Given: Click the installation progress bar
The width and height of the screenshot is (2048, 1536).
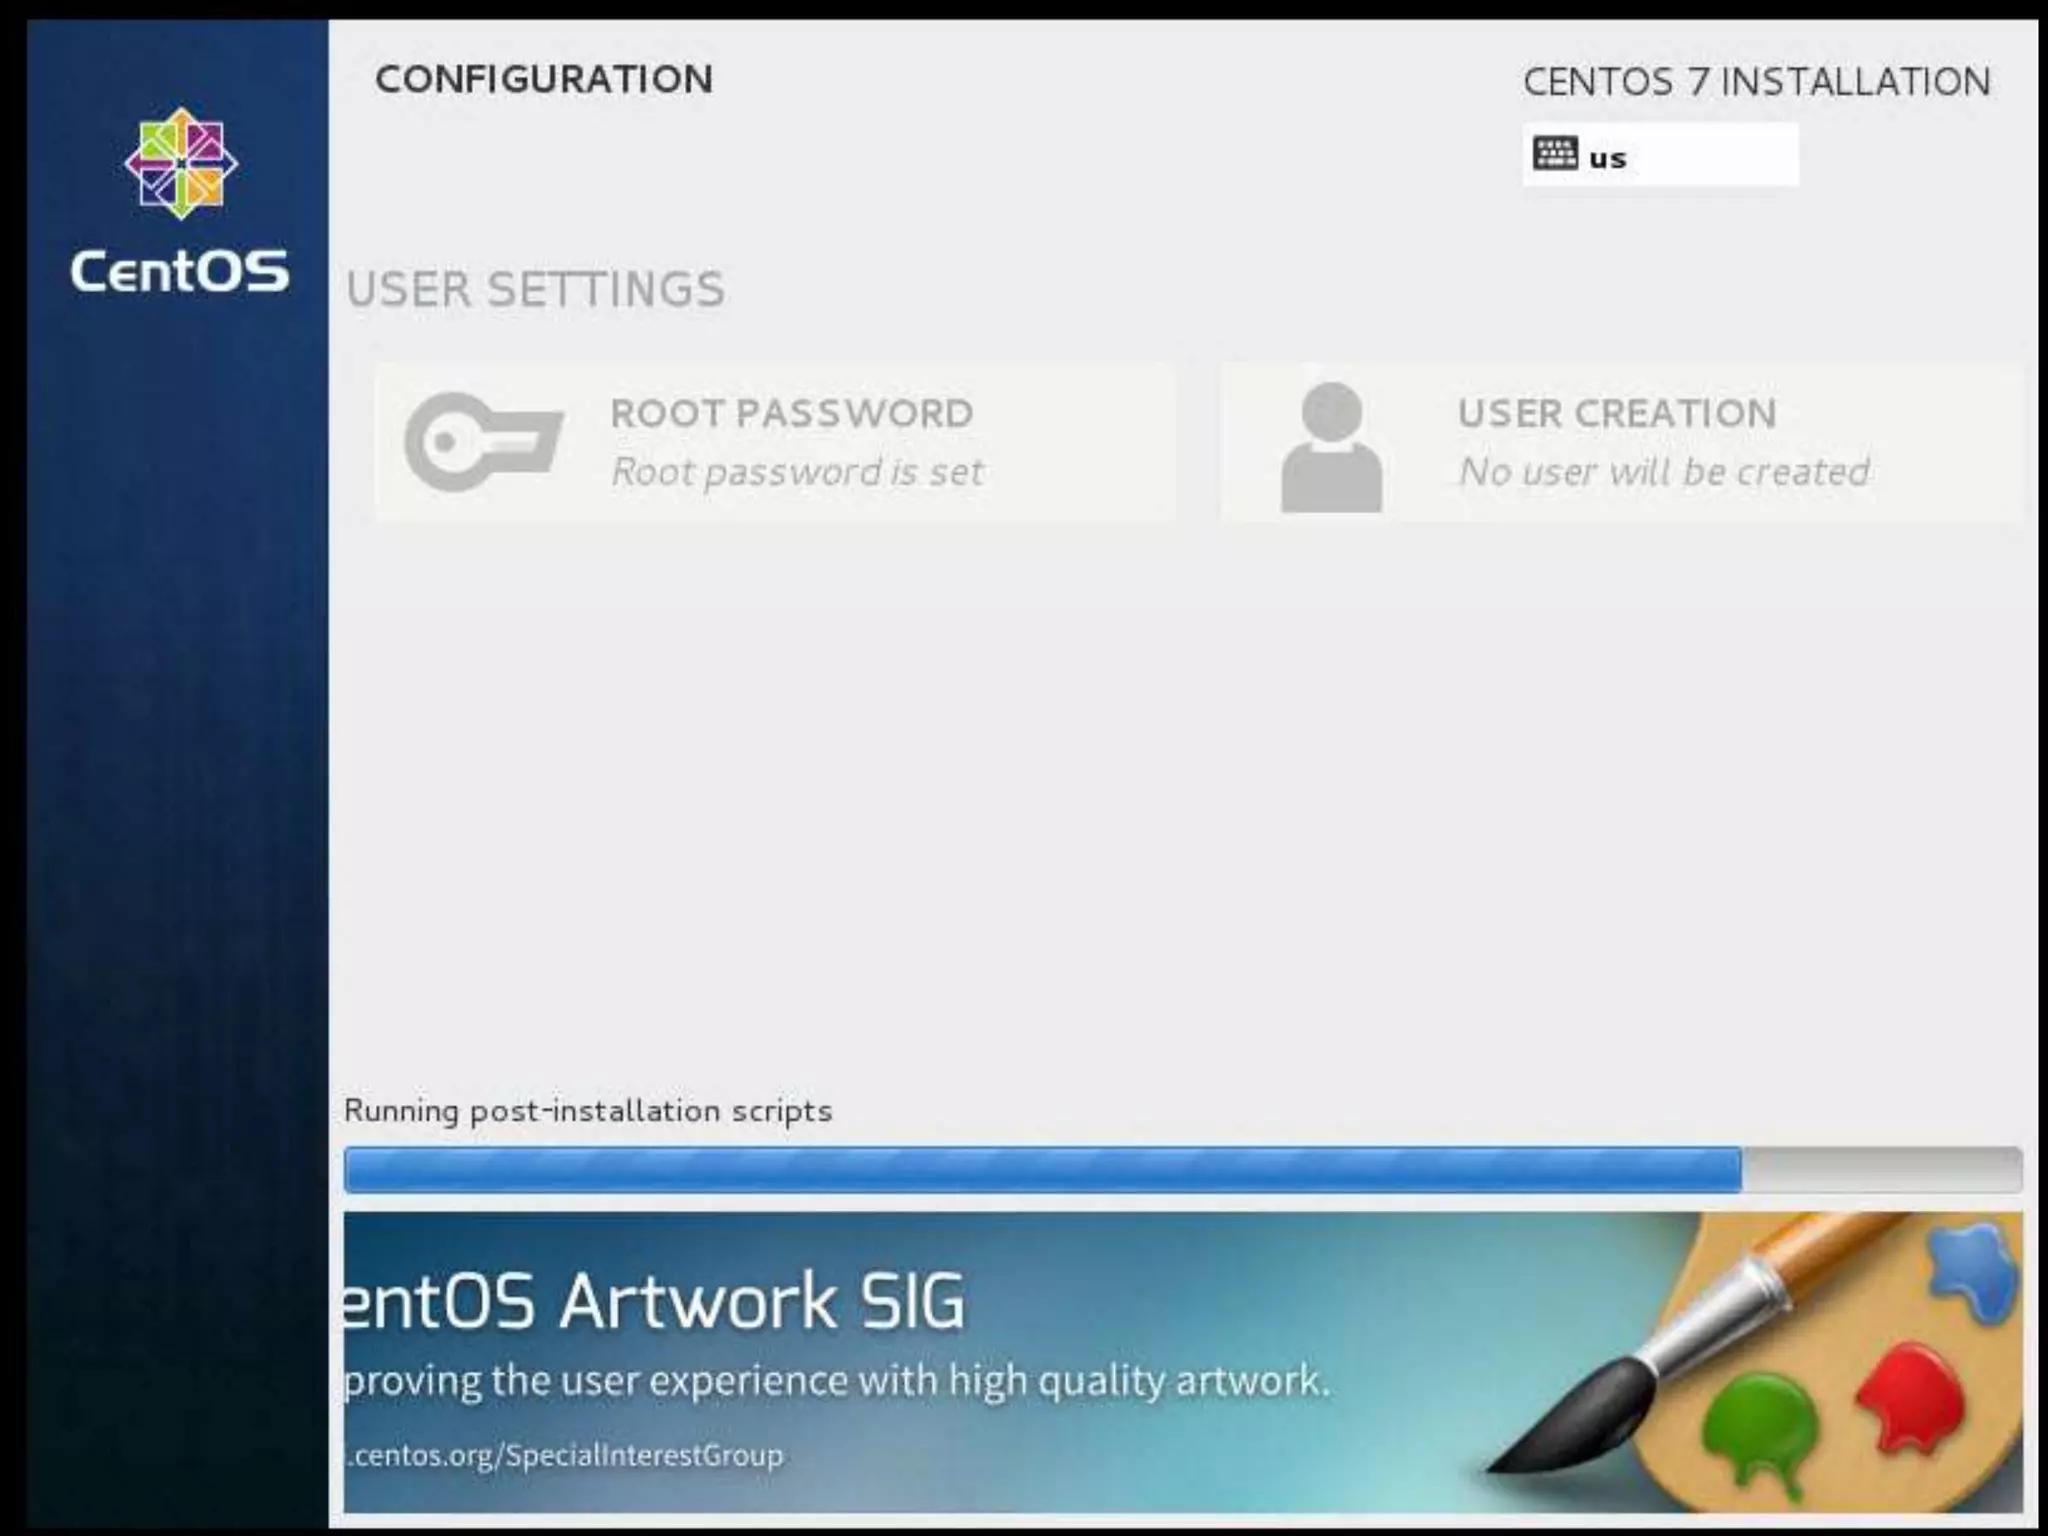Looking at the screenshot, I should coord(1182,1169).
